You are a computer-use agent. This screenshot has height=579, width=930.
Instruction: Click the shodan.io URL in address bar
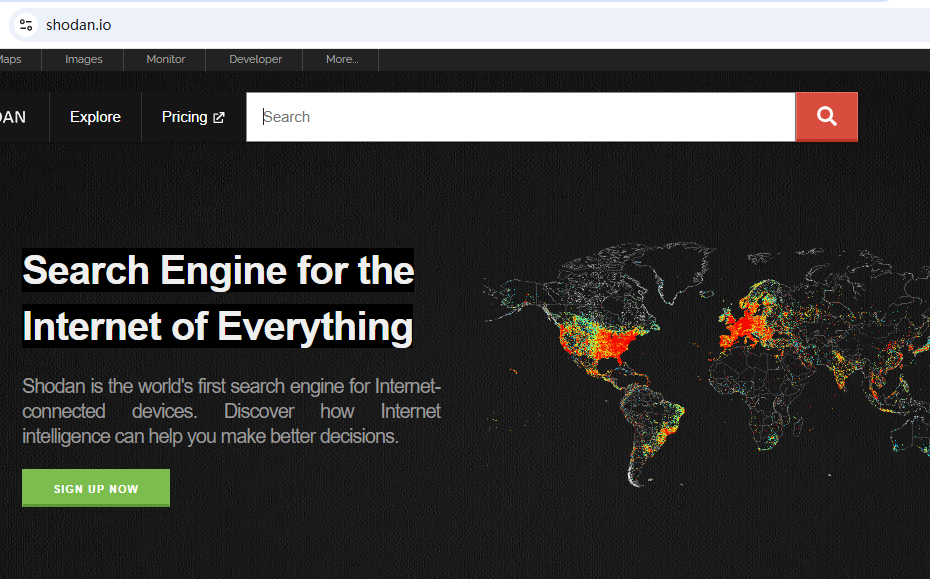click(x=78, y=25)
